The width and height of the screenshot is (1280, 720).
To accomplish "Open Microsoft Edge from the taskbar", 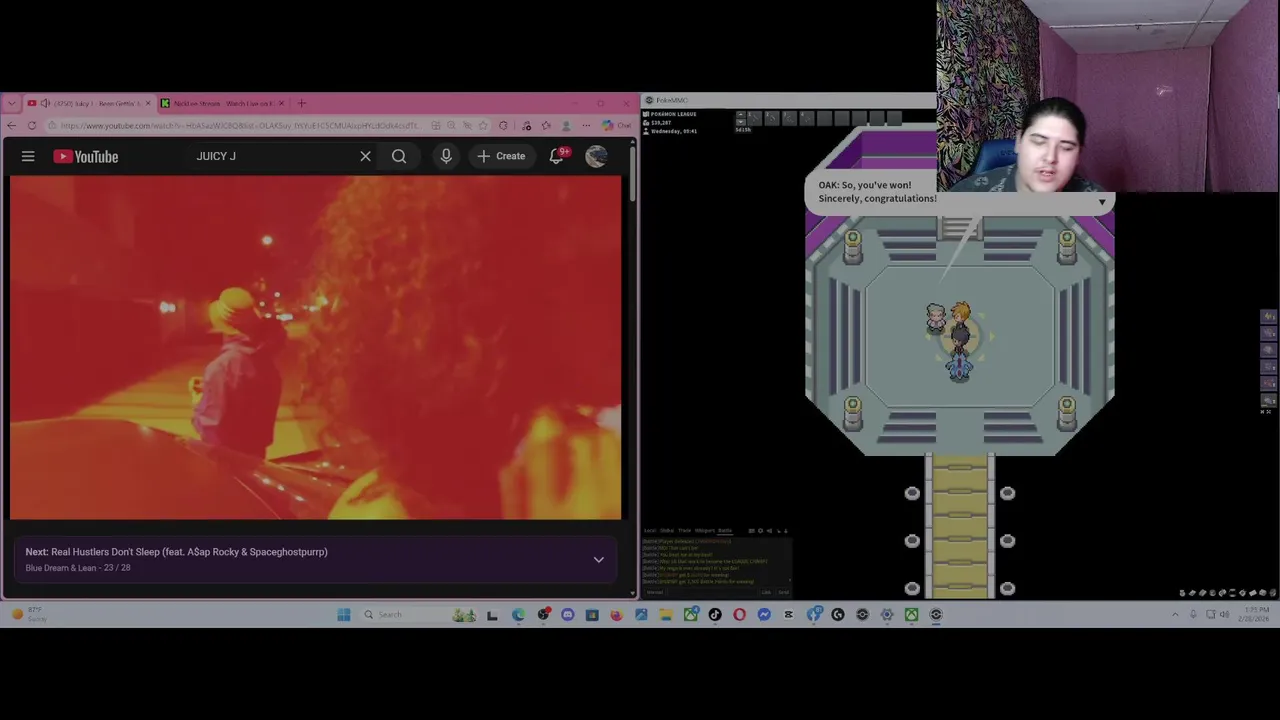I will [518, 614].
